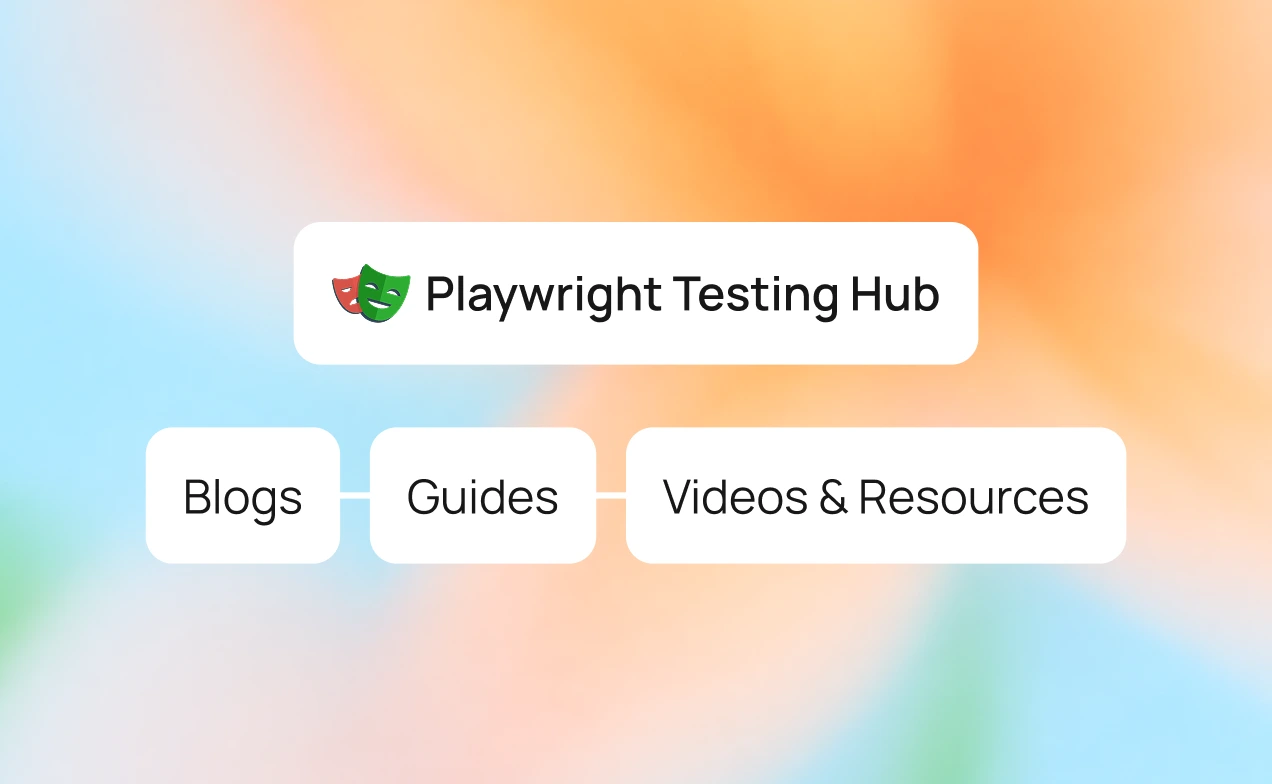Select the green smiling mask icon
This screenshot has height=784, width=1272.
pos(385,293)
